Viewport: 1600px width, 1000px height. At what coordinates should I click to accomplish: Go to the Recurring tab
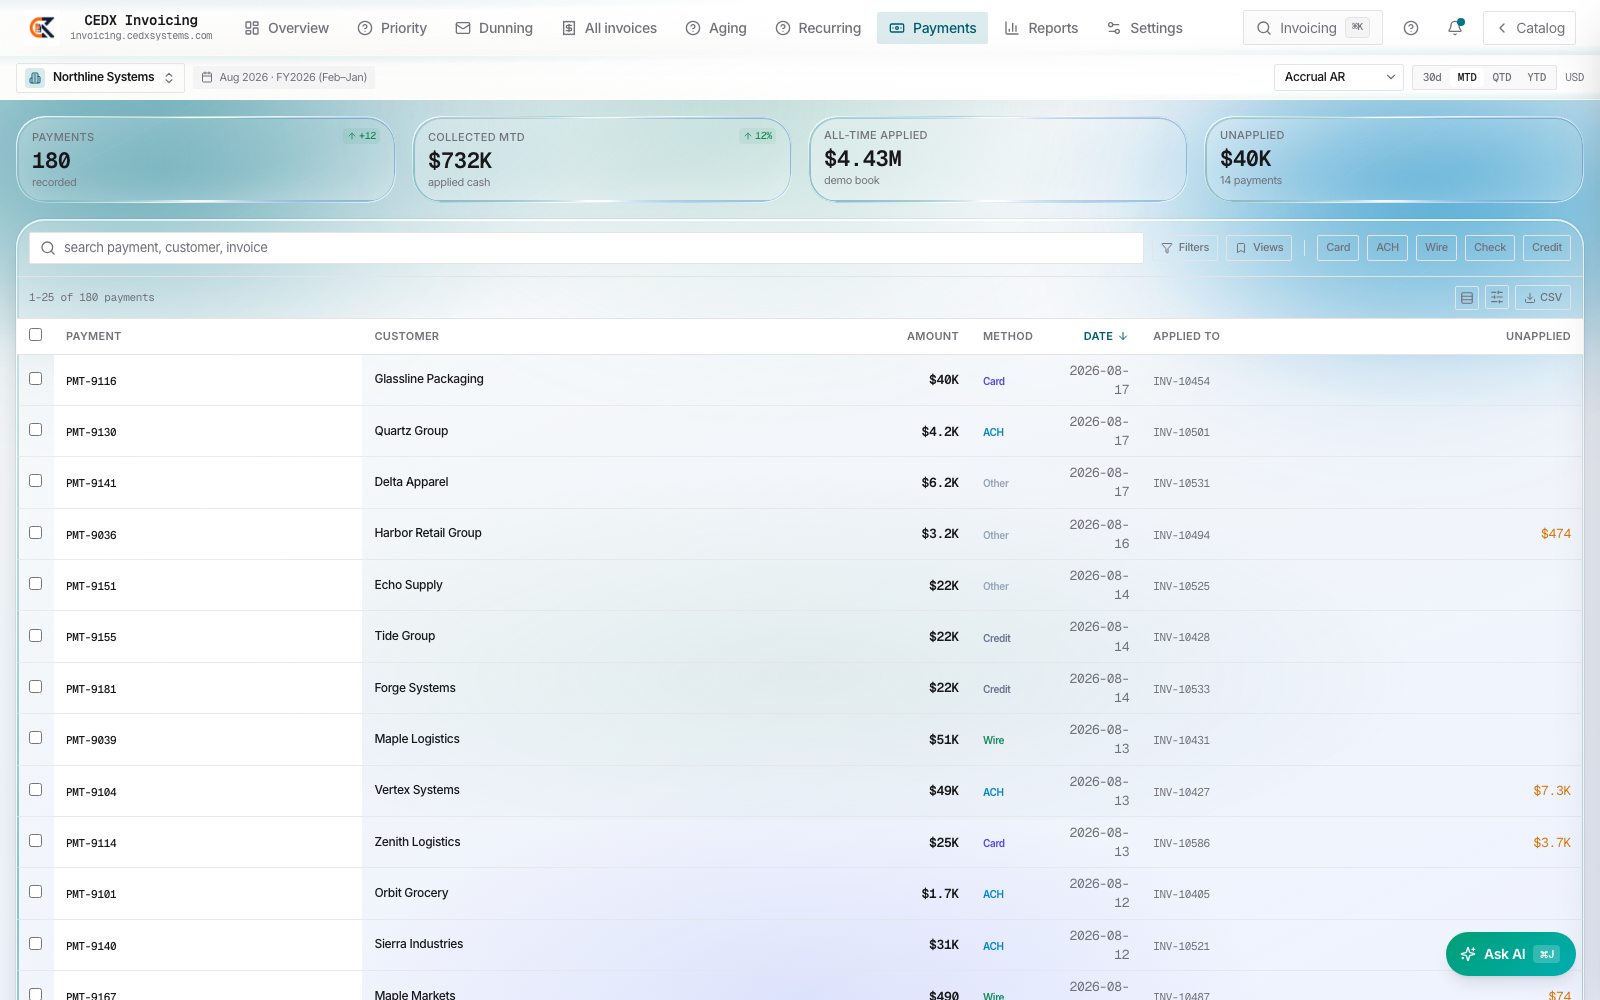pyautogui.click(x=818, y=28)
